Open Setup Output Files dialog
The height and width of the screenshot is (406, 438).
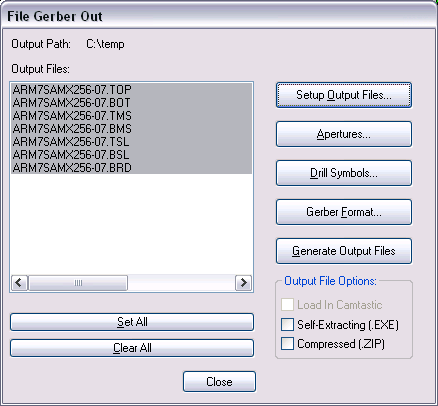point(344,95)
